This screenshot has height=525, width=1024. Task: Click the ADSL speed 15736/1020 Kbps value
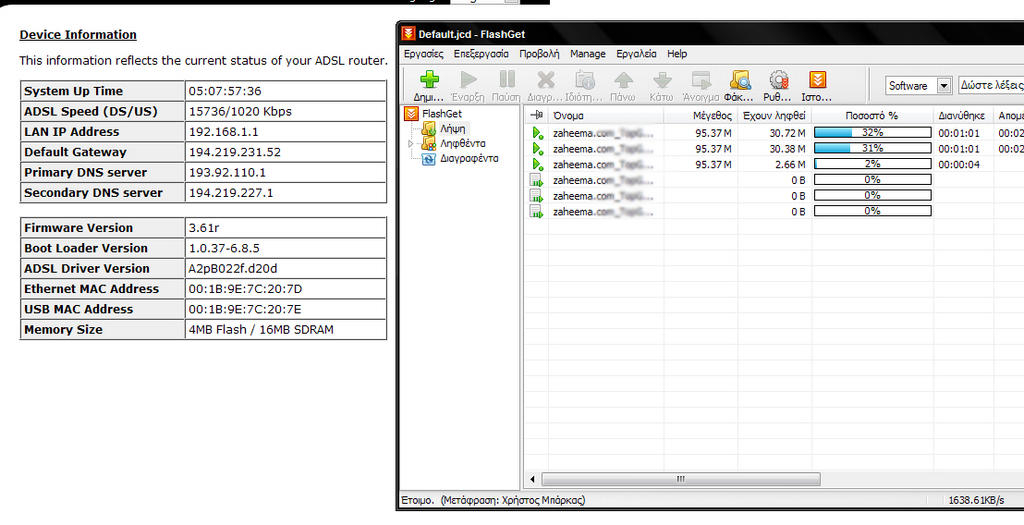[240, 112]
